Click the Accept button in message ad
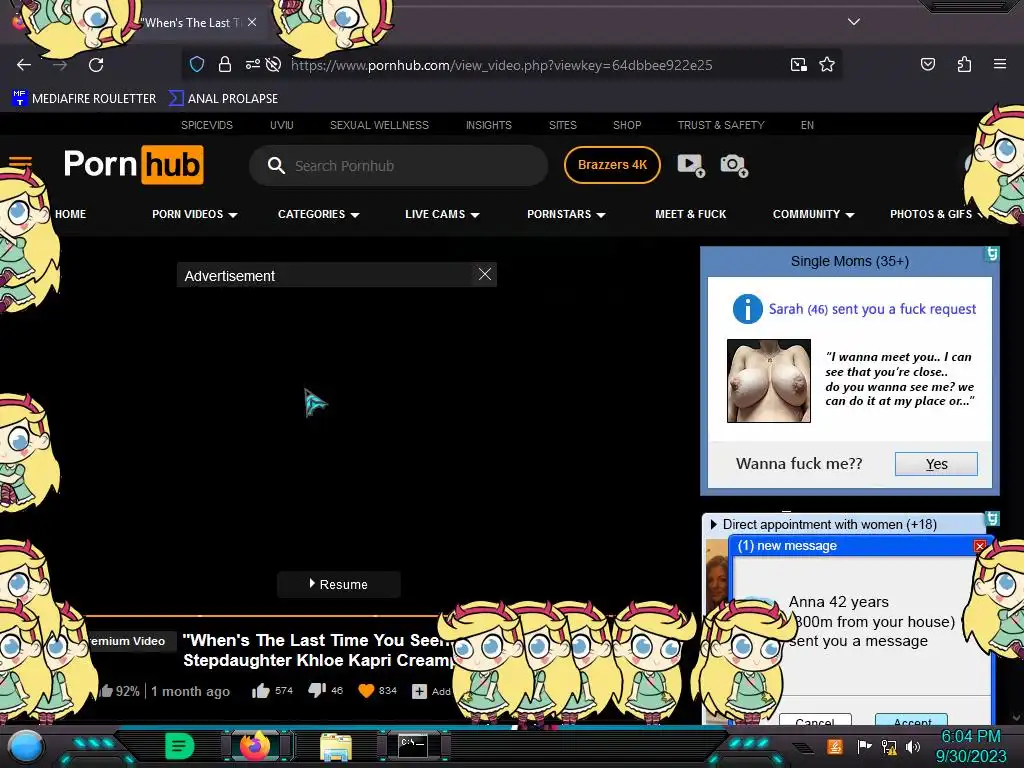The image size is (1024, 768). [x=912, y=721]
